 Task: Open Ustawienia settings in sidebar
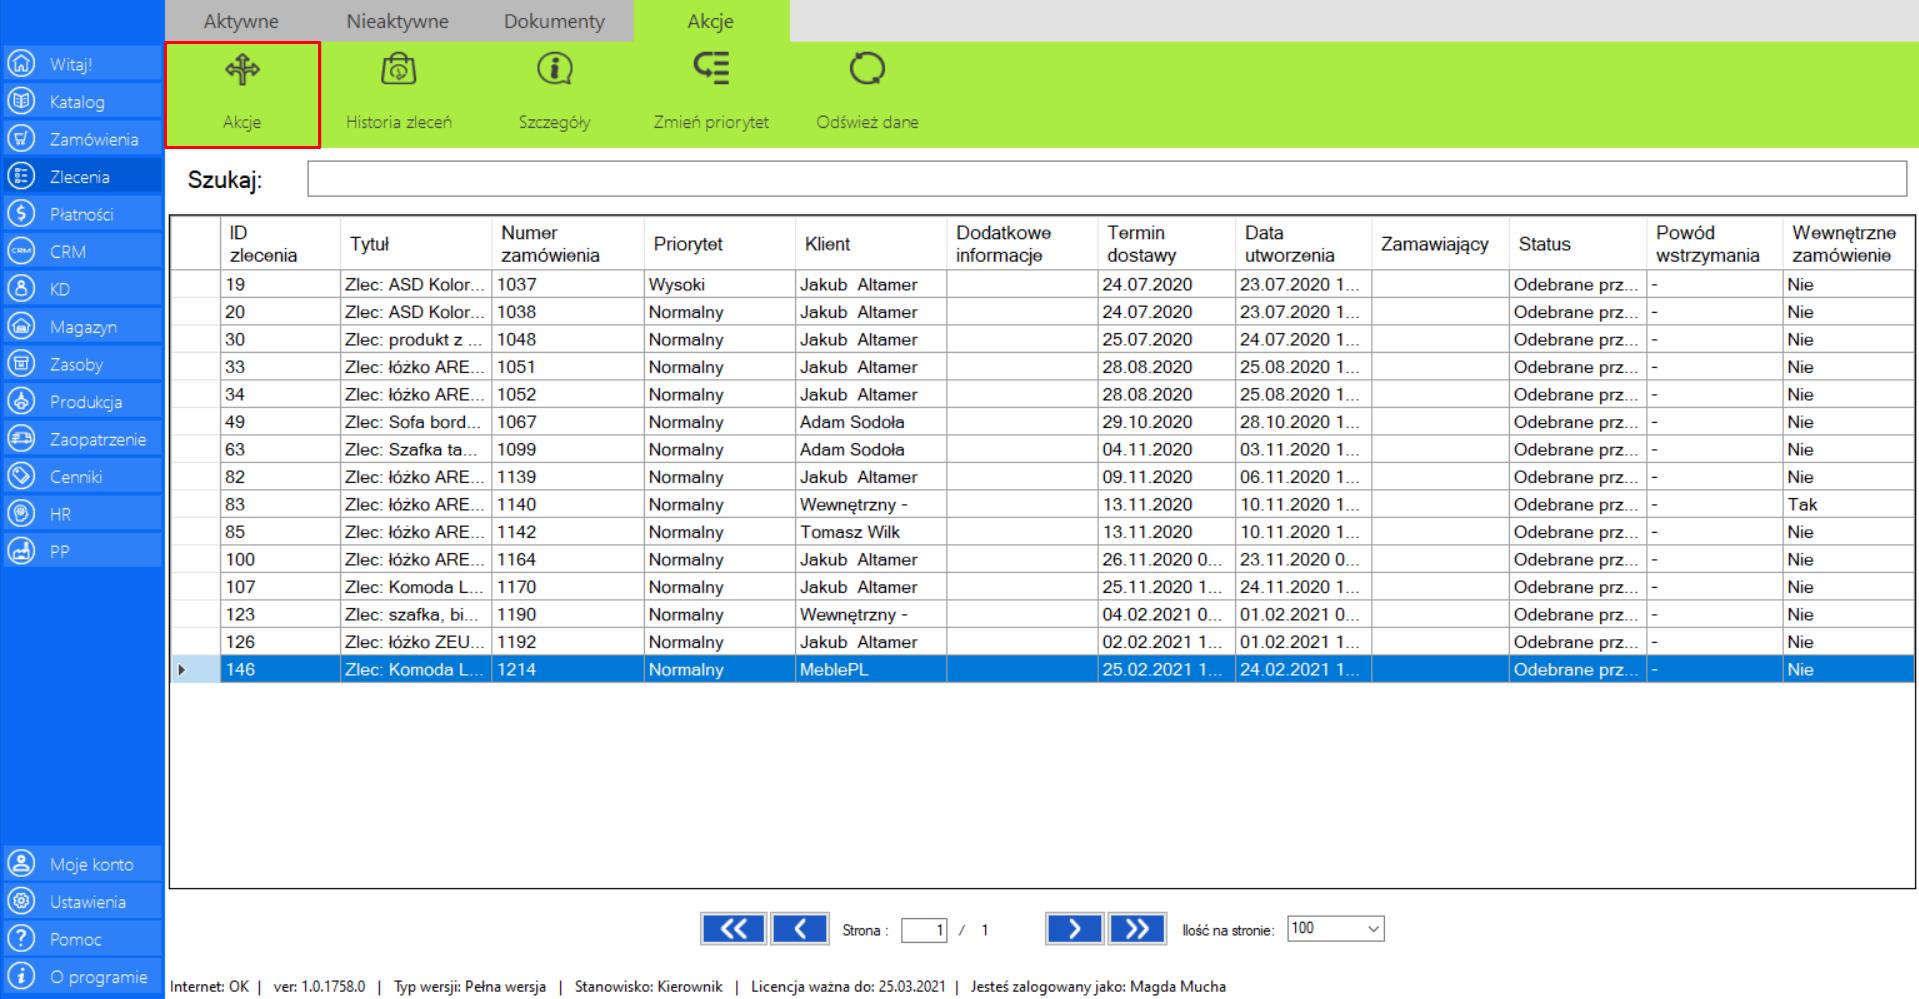(x=87, y=902)
